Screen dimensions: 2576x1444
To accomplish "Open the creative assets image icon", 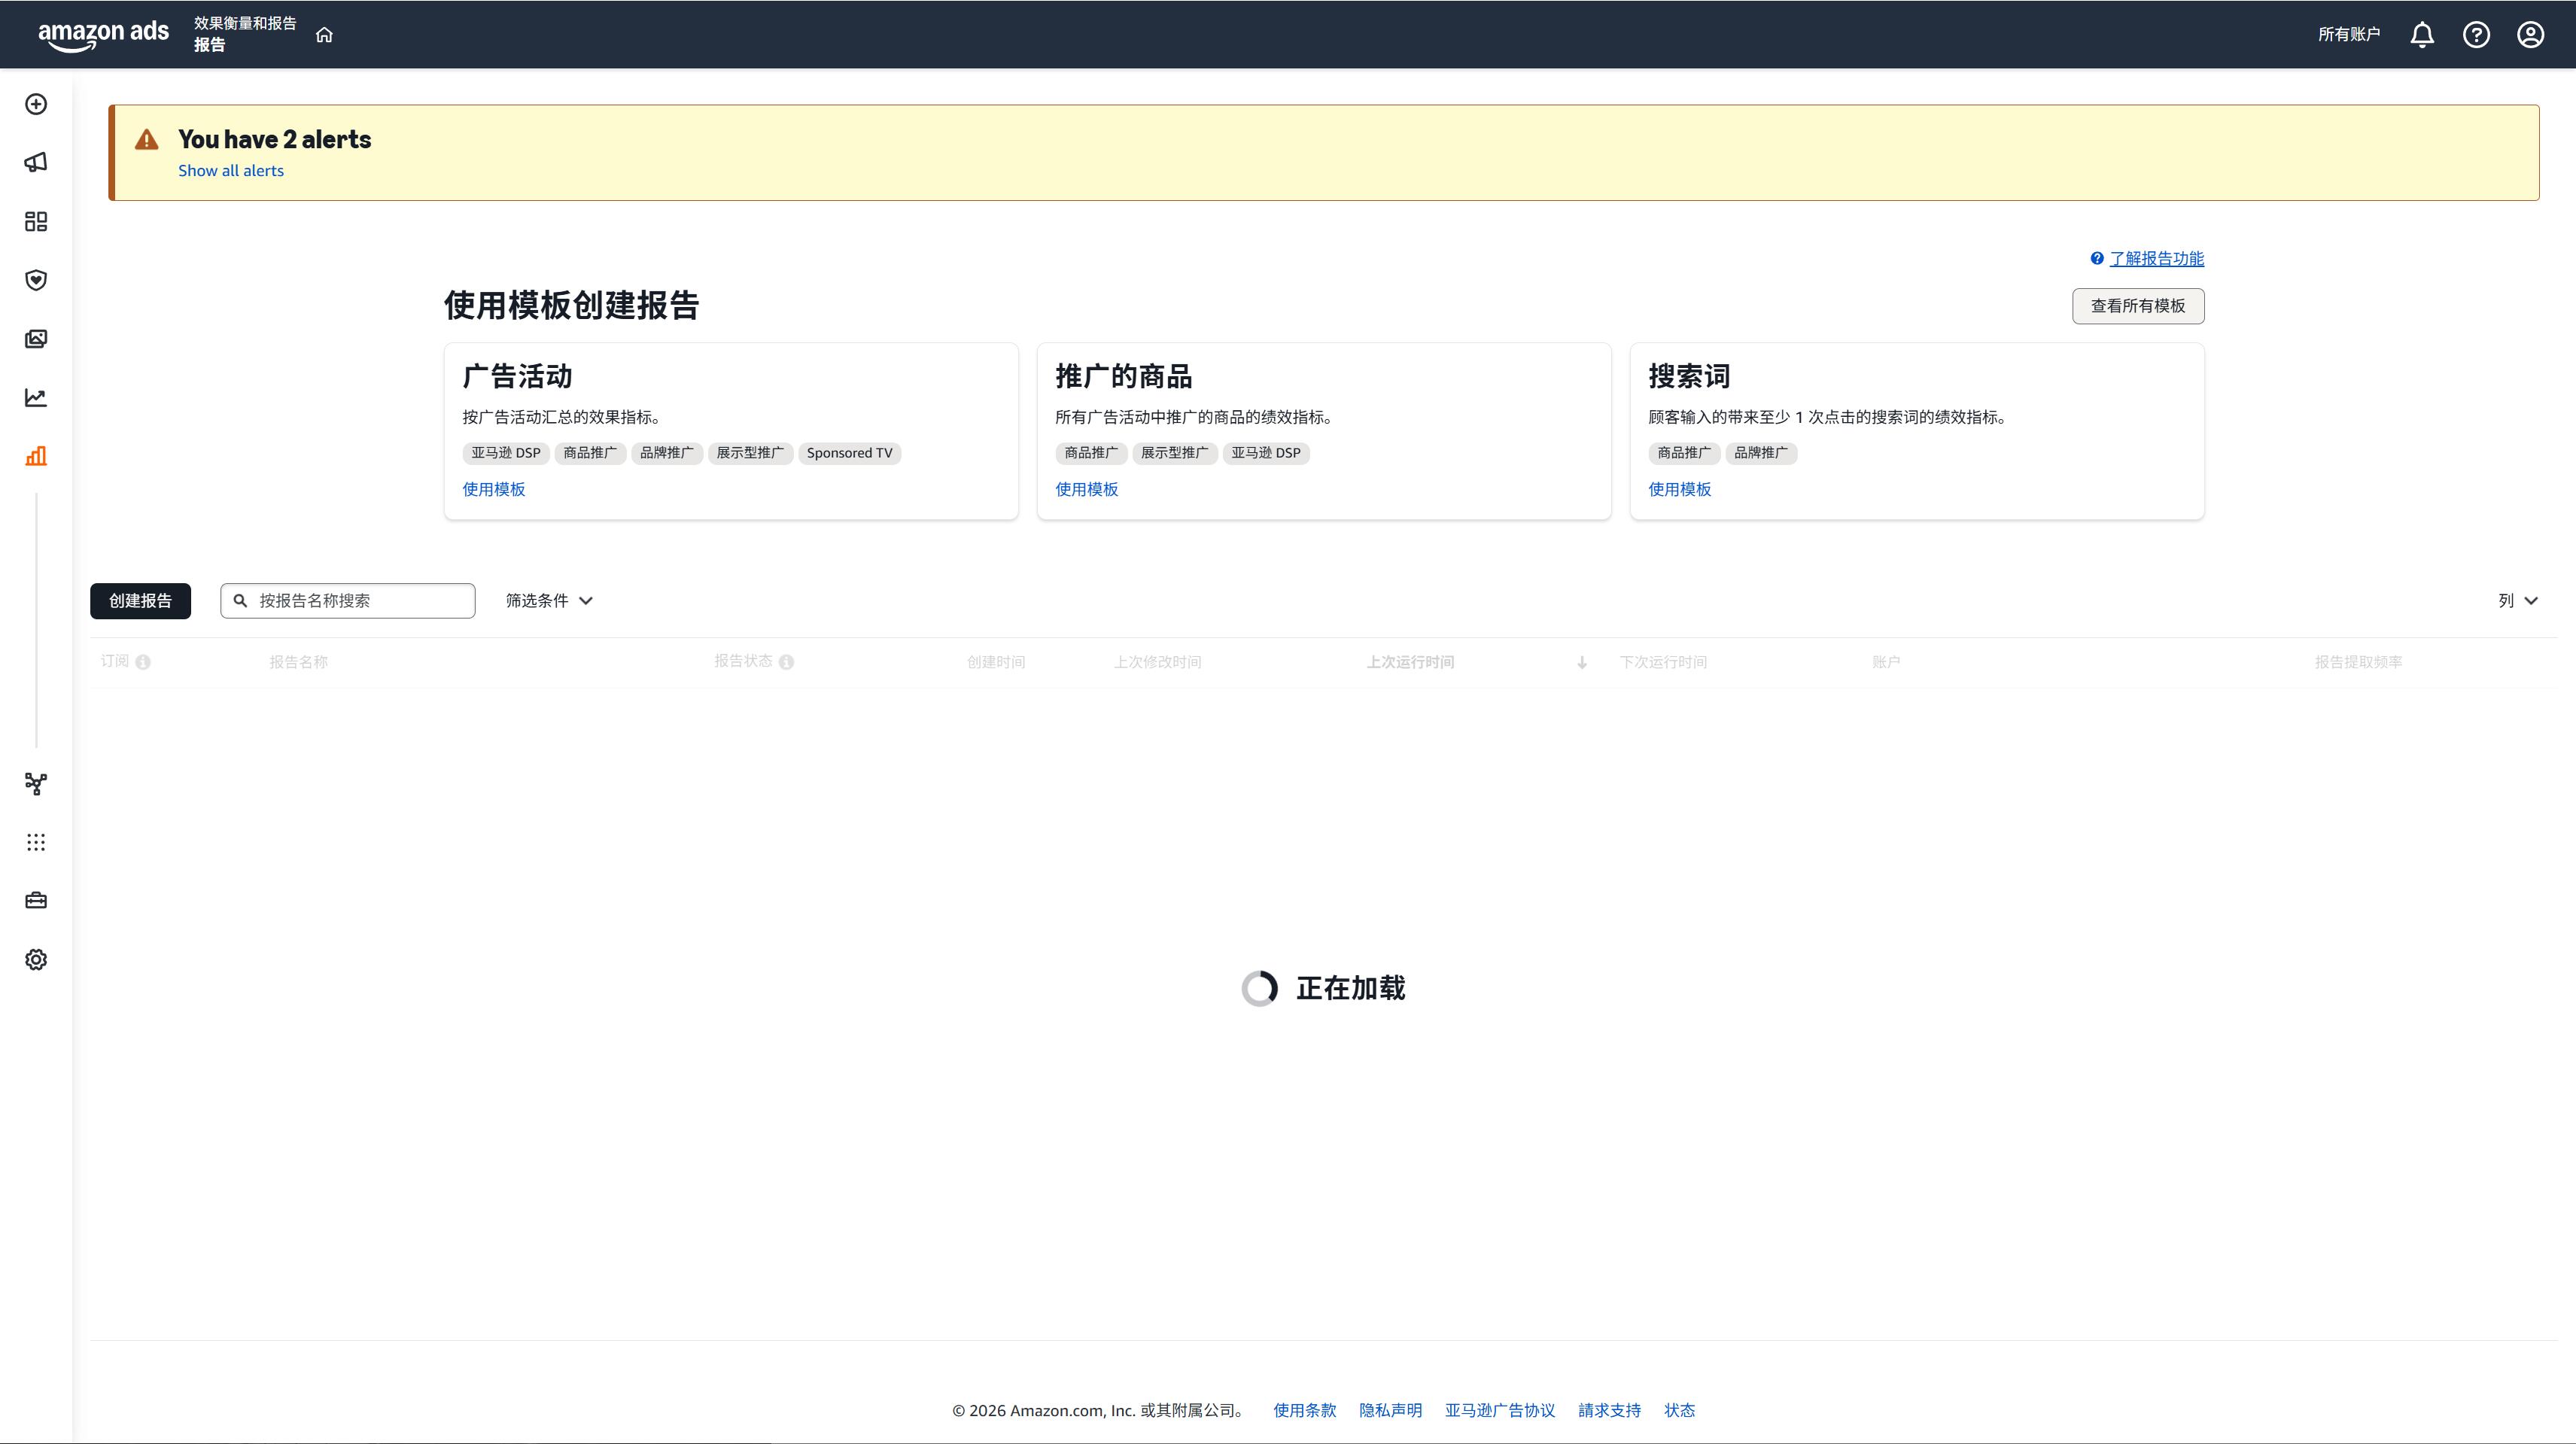I will click(36, 339).
